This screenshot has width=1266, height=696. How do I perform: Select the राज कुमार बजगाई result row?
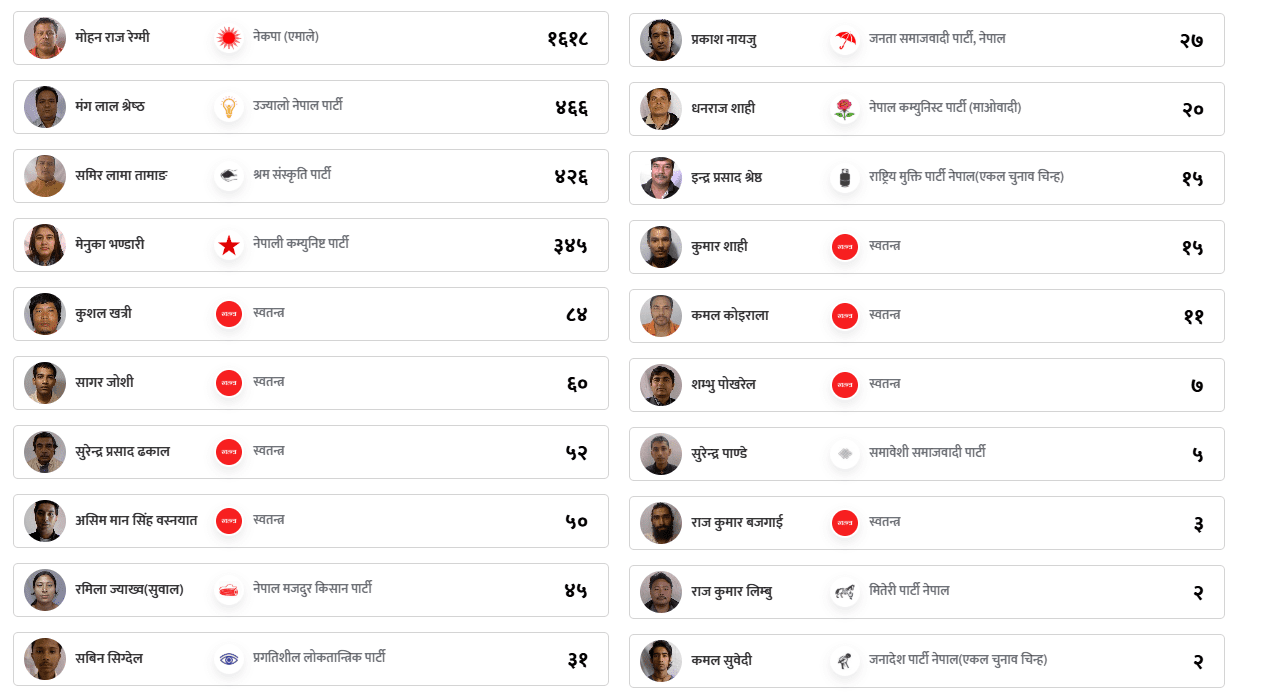tap(1000, 523)
